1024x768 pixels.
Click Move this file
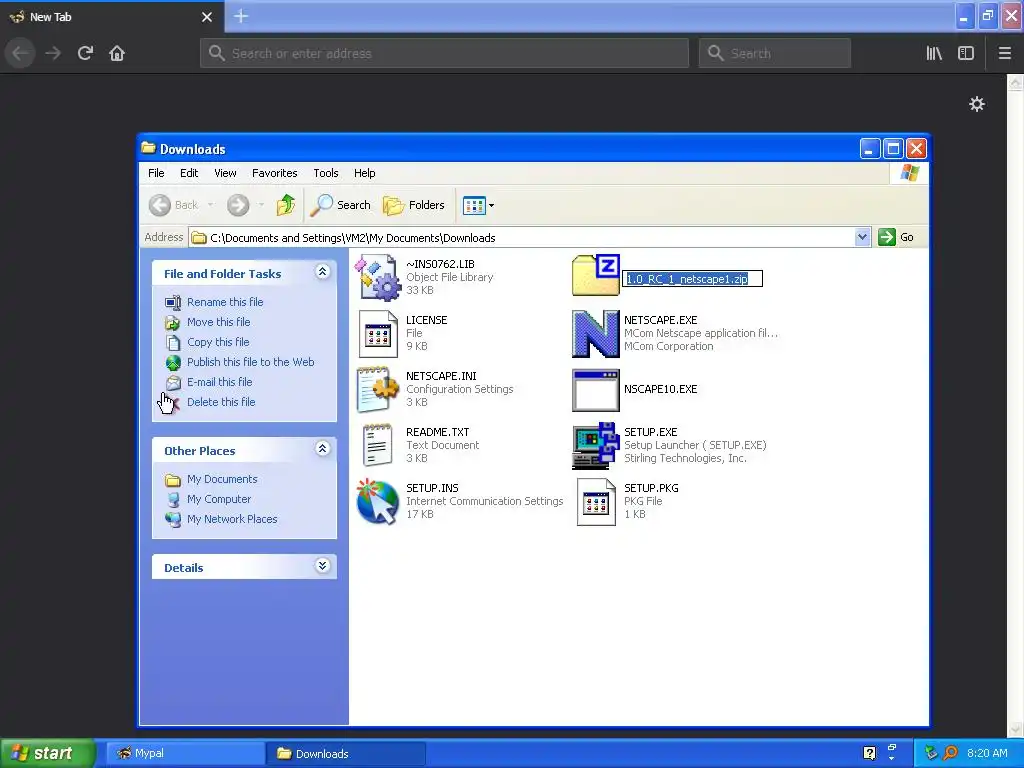218,322
